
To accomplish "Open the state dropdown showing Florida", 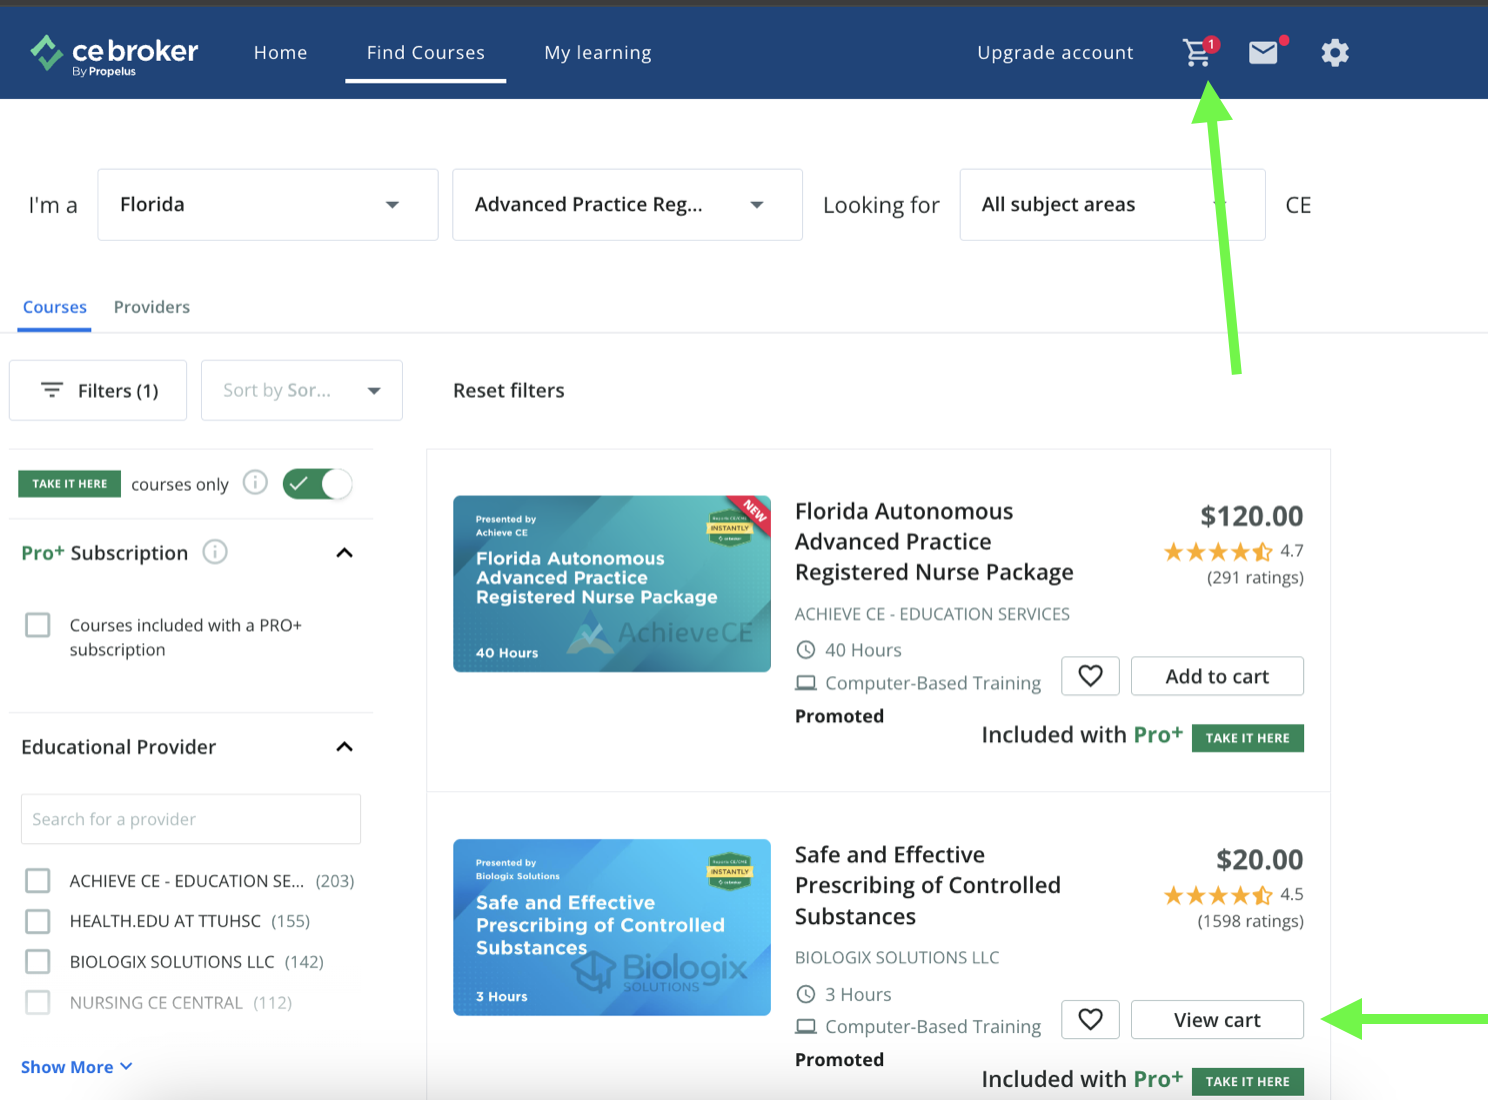I will (267, 204).
